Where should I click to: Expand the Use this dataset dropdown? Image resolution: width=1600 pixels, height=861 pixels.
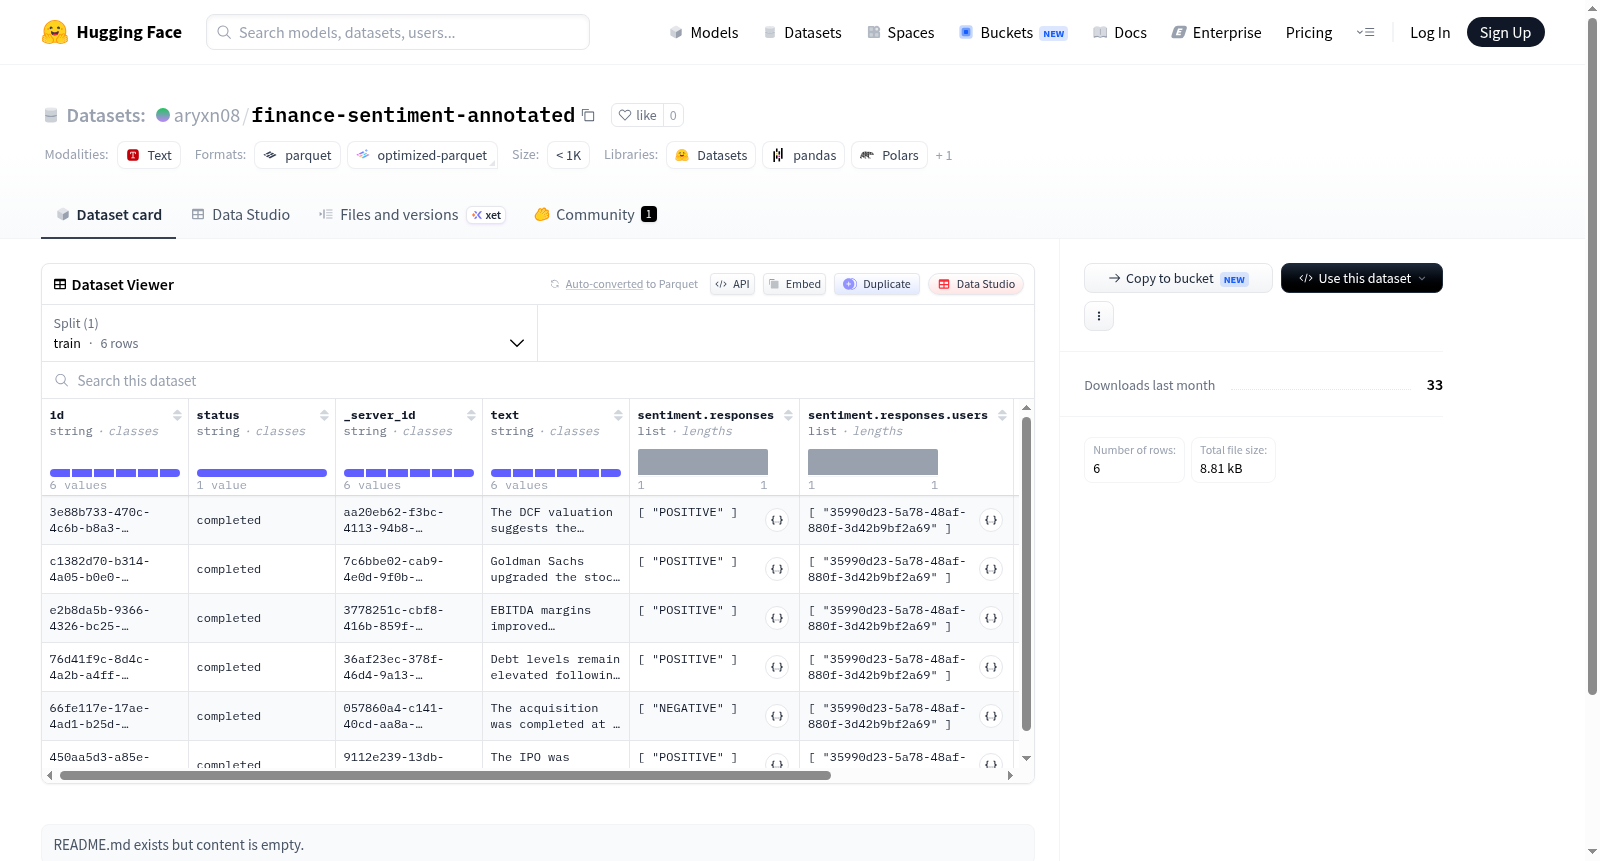[x=1362, y=278]
